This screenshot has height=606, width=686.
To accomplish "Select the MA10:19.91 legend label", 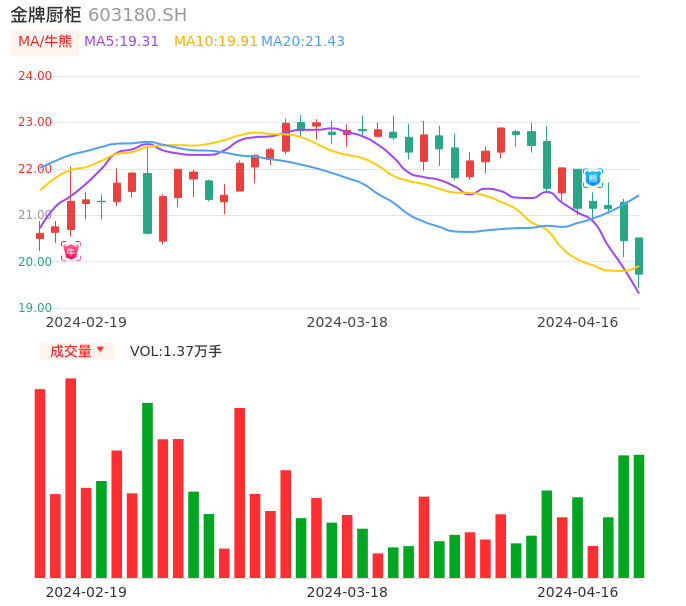I will pyautogui.click(x=216, y=41).
